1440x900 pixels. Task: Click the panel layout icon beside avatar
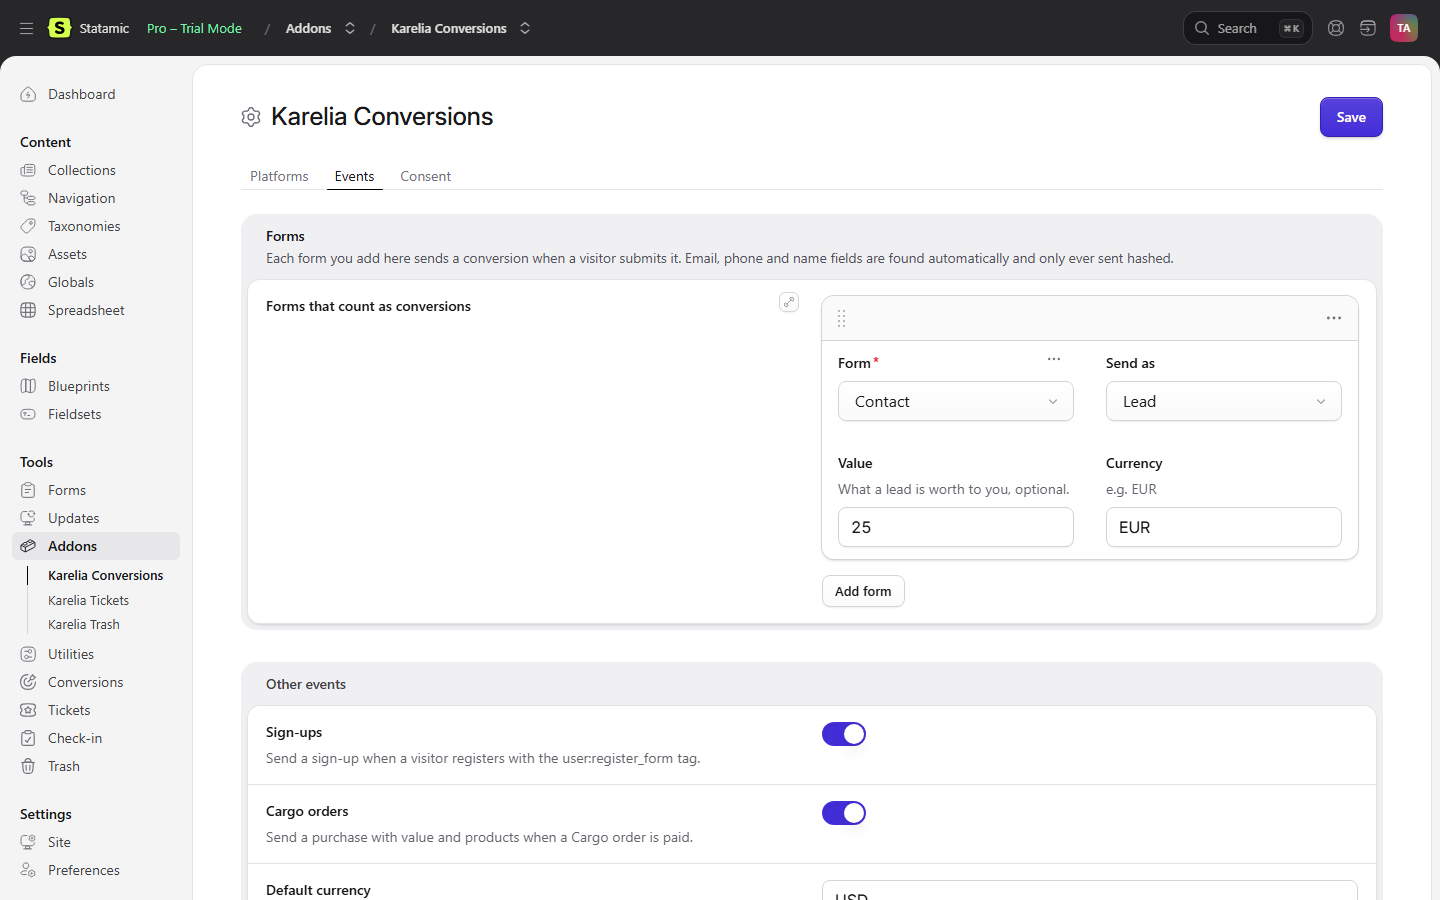coord(1368,28)
